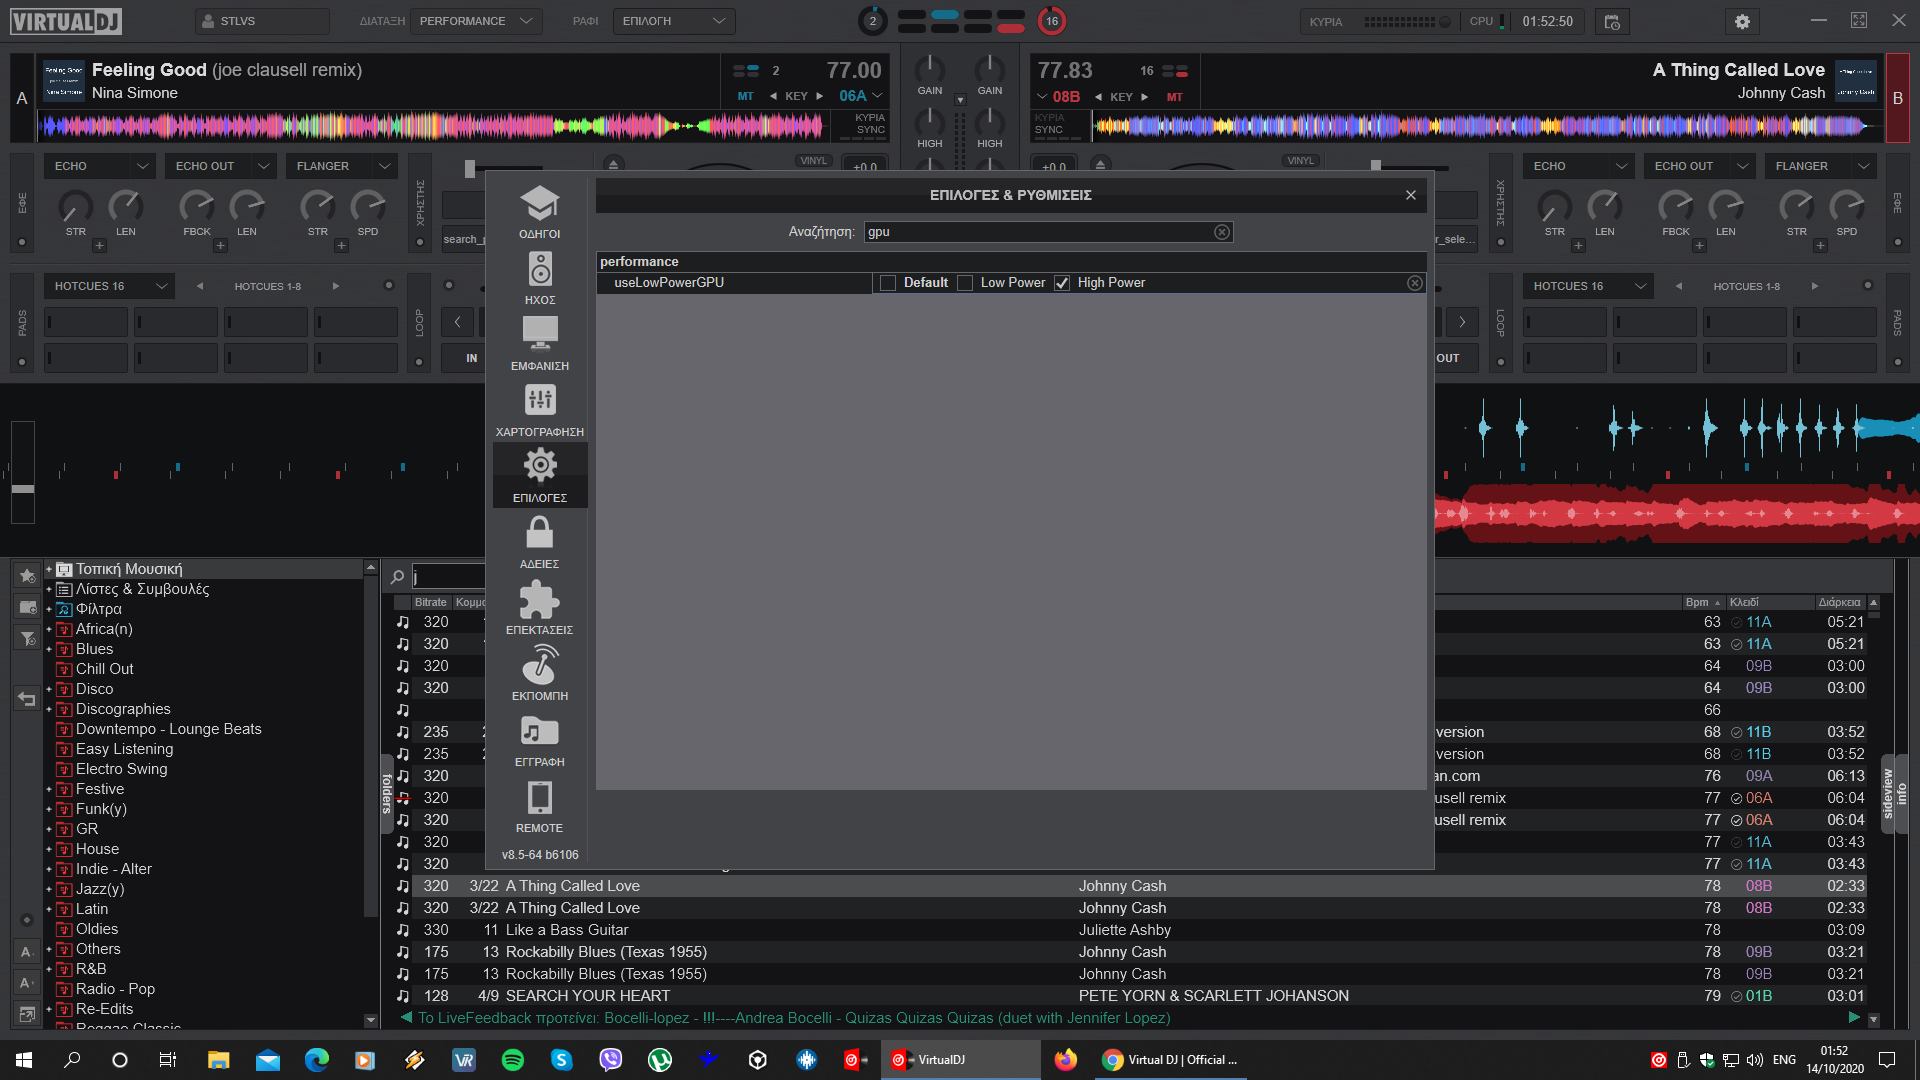Open the ΑΔΕΙΕΣ licenses section
Viewport: 1920px width, 1080px height.
(539, 542)
